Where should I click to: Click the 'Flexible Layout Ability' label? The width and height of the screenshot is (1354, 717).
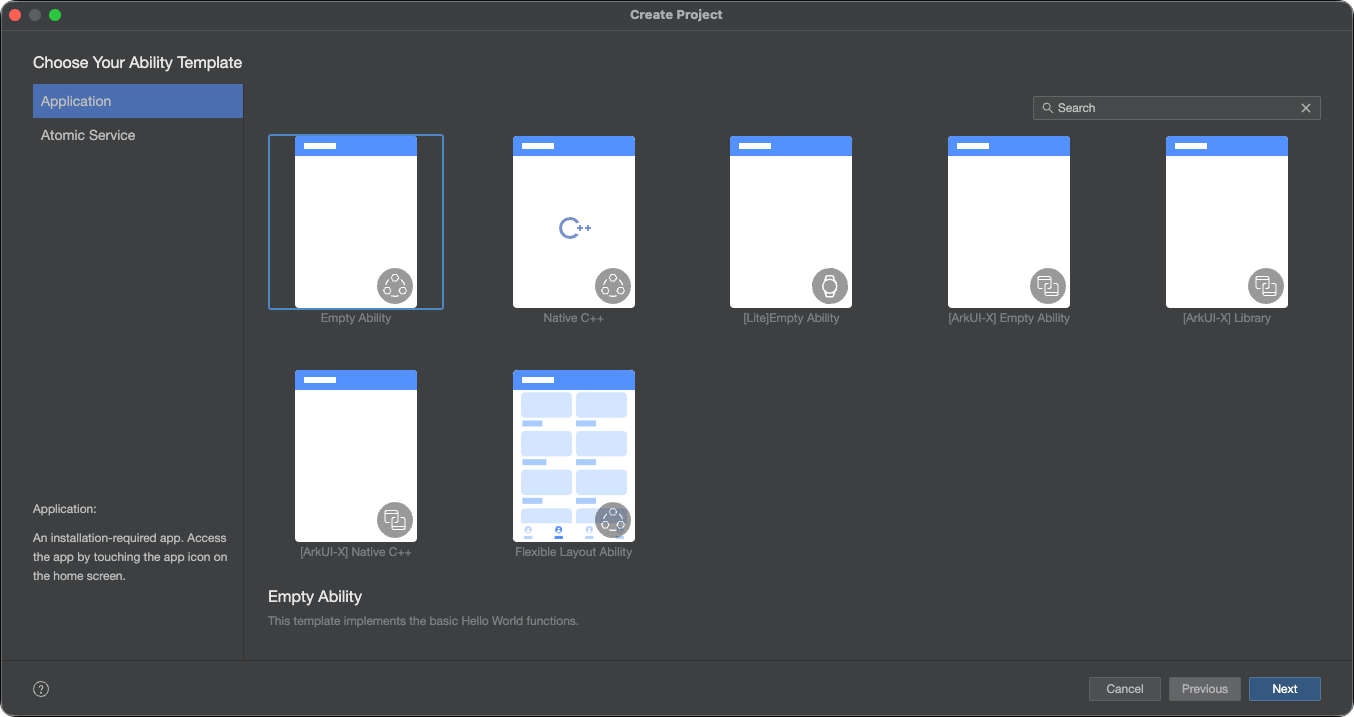click(574, 552)
